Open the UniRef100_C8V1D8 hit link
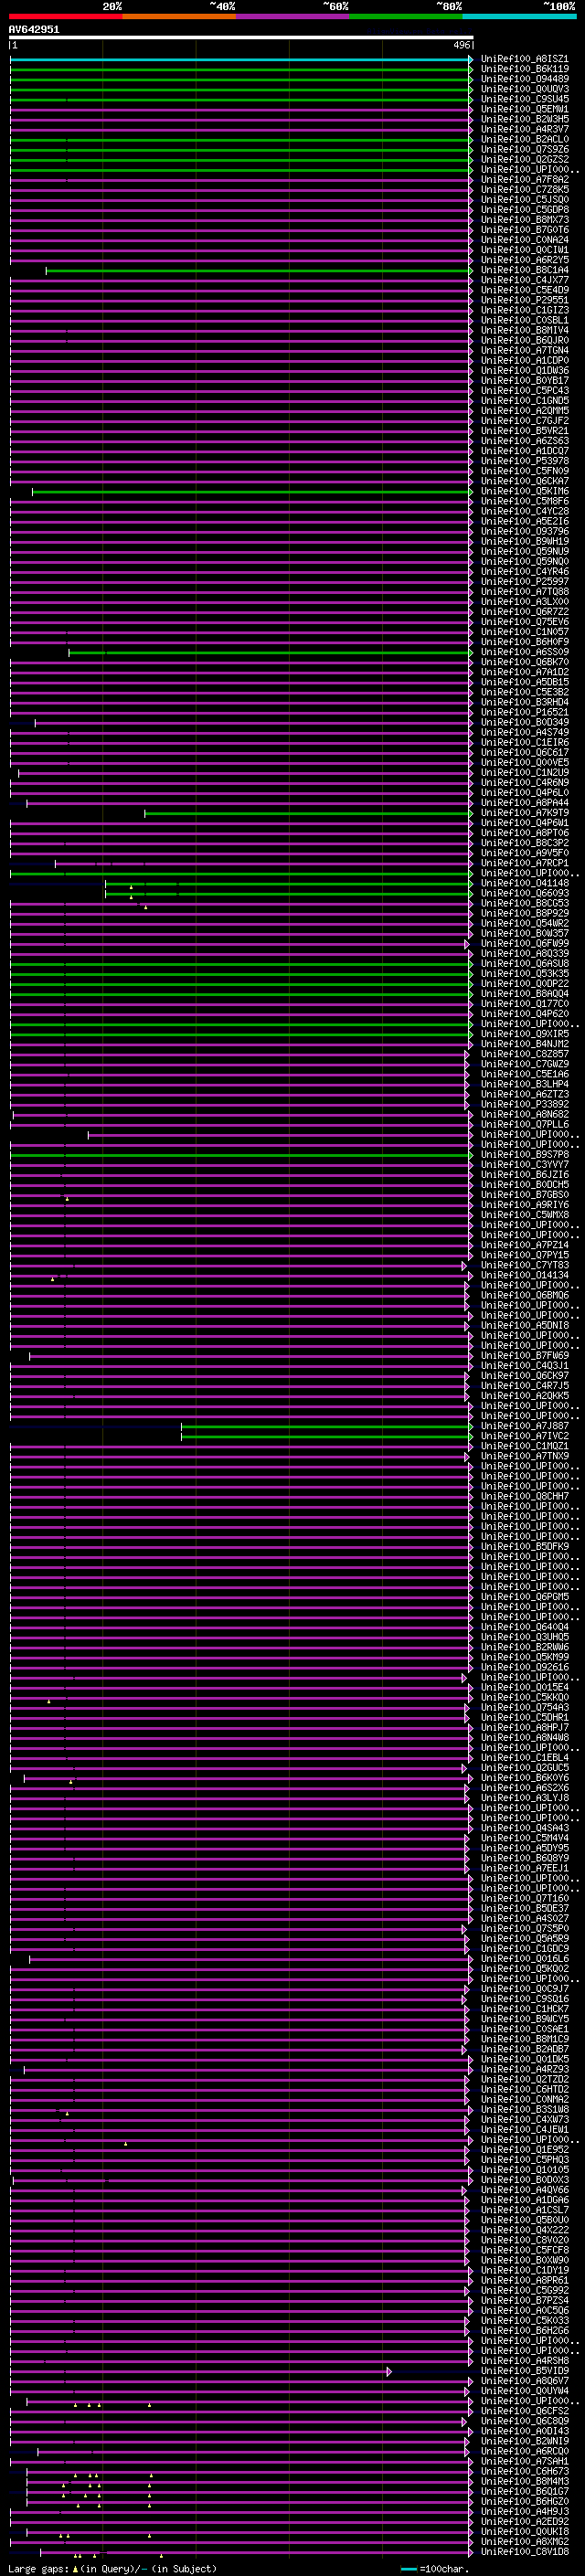The width and height of the screenshot is (585, 2576). (x=525, y=2551)
